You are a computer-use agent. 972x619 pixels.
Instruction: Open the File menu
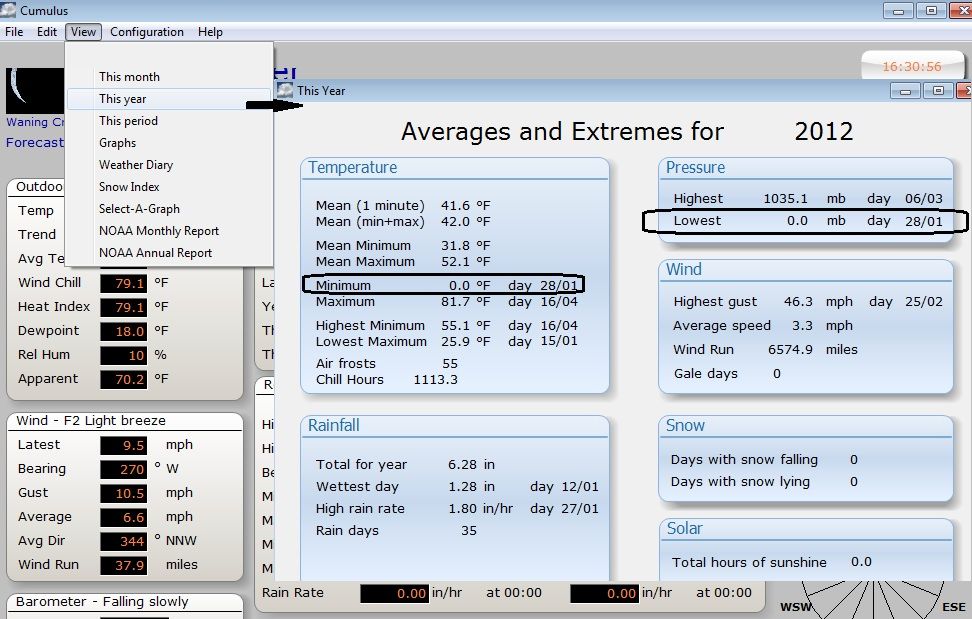pos(14,32)
